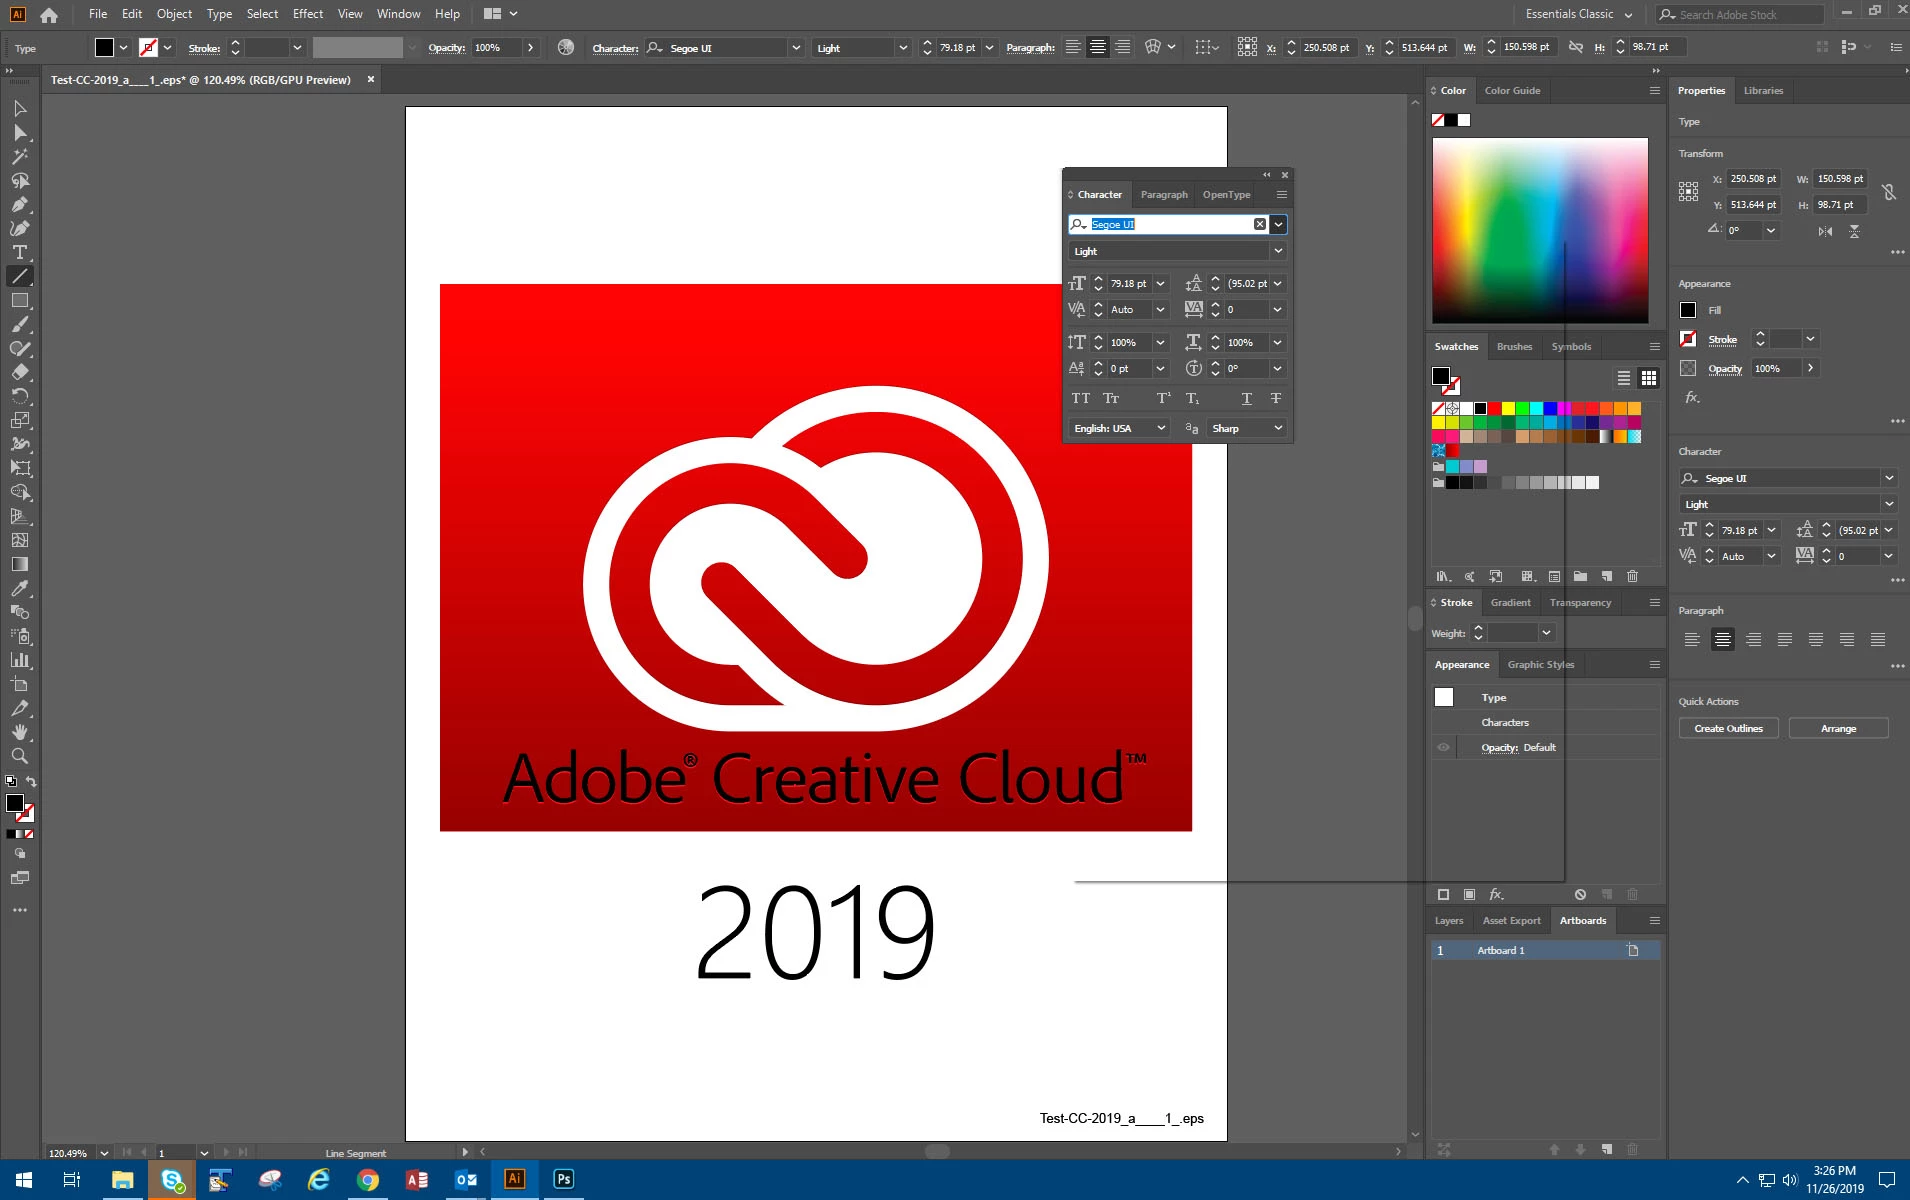Toggle Small Caps in Character panel

[x=1111, y=398]
